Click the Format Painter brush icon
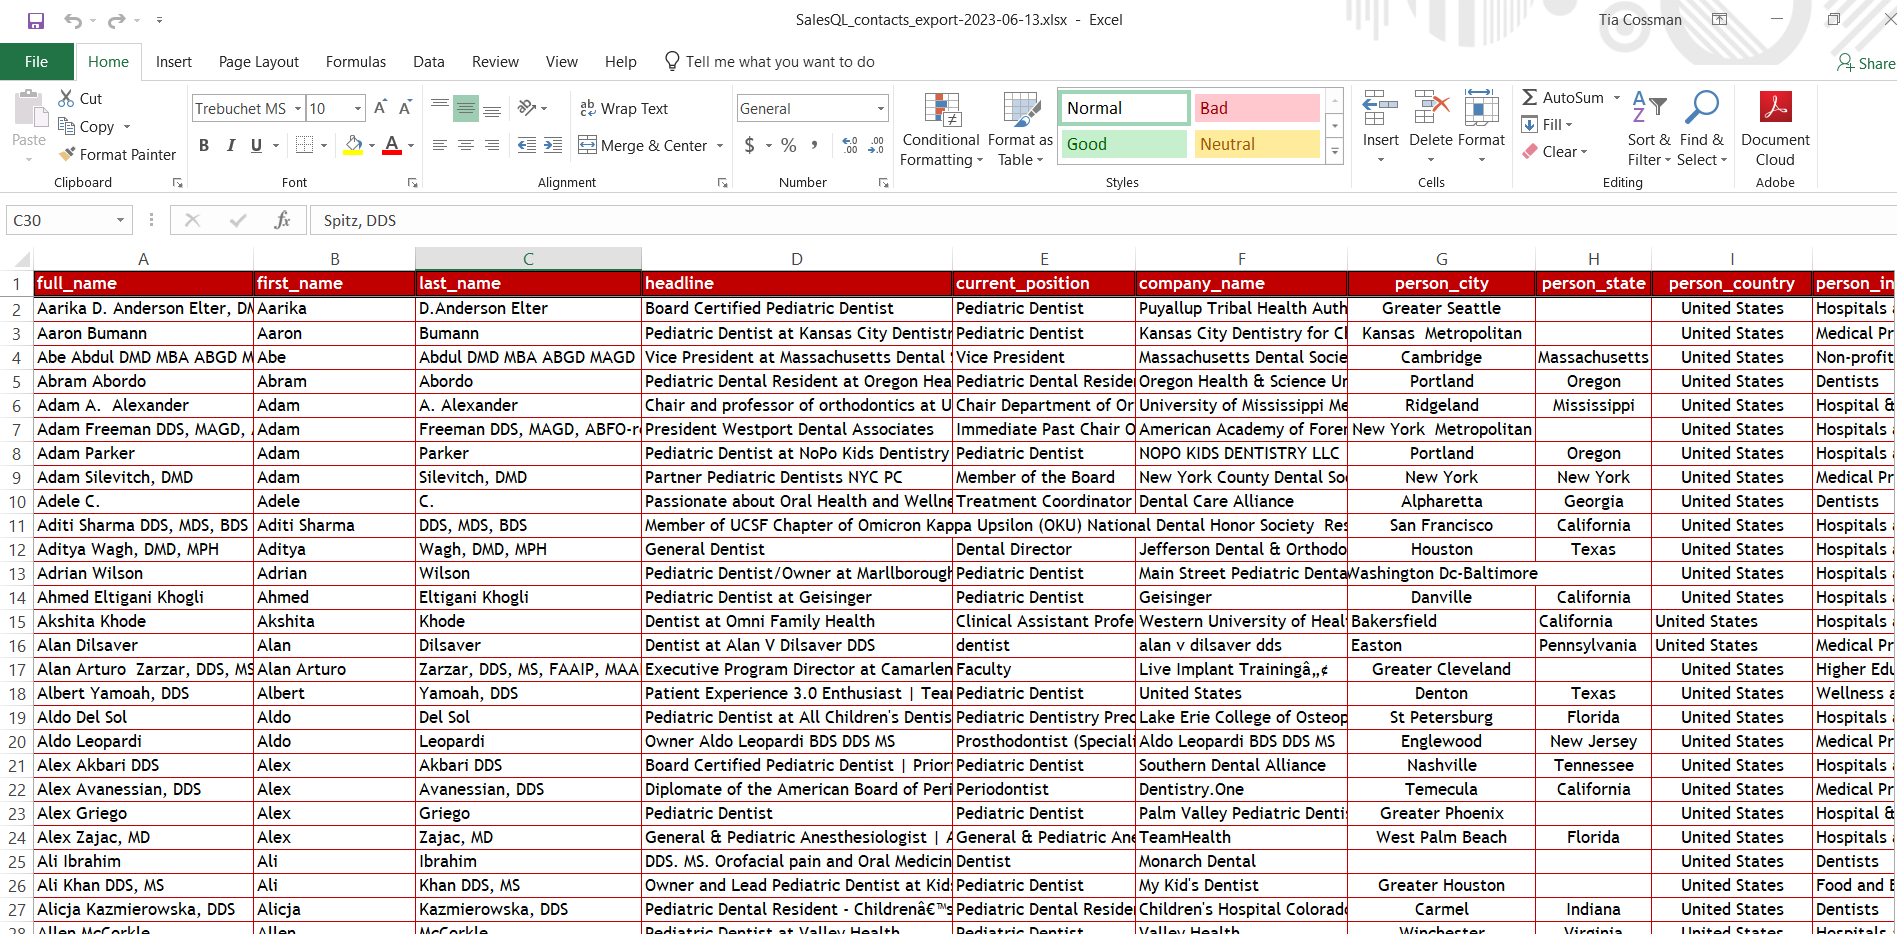Image resolution: width=1897 pixels, height=934 pixels. tap(67, 154)
